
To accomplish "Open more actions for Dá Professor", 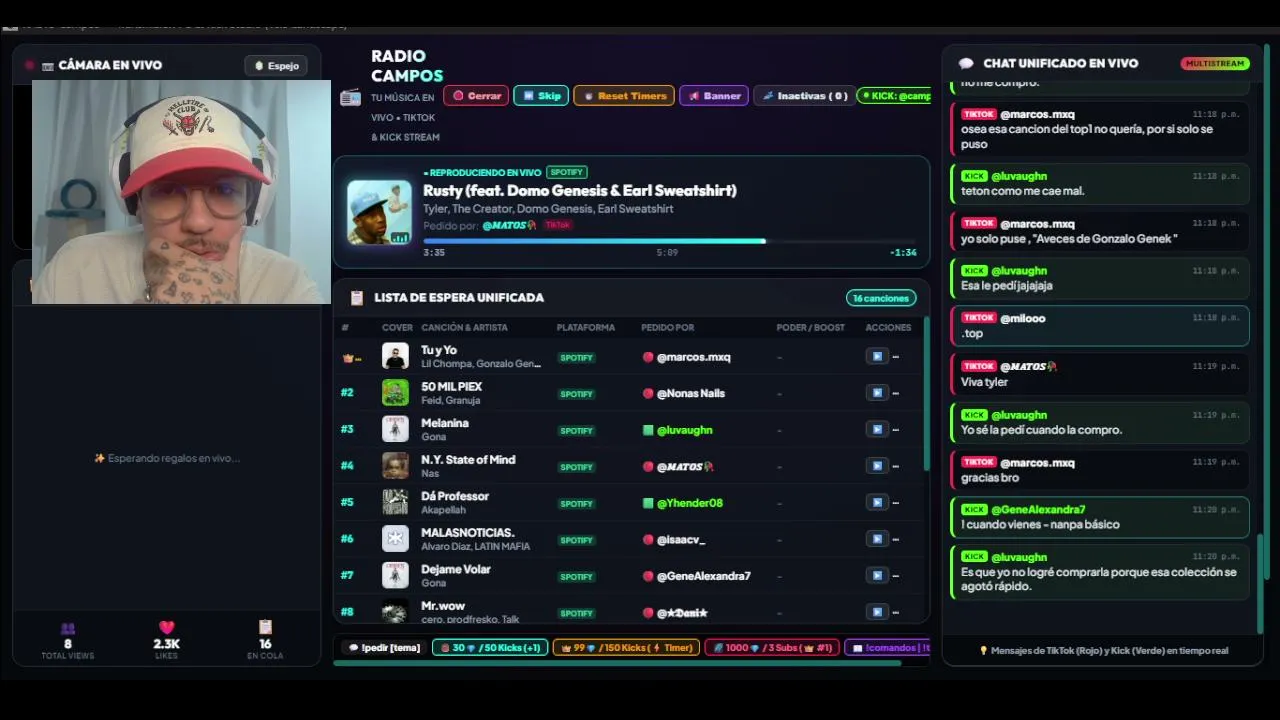I will pyautogui.click(x=896, y=503).
